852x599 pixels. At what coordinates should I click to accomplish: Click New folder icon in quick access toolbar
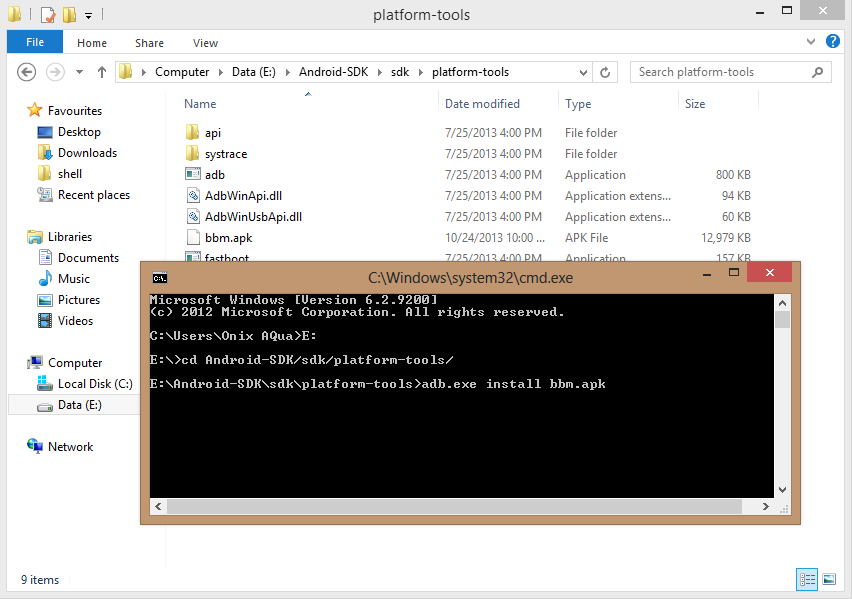(x=70, y=15)
